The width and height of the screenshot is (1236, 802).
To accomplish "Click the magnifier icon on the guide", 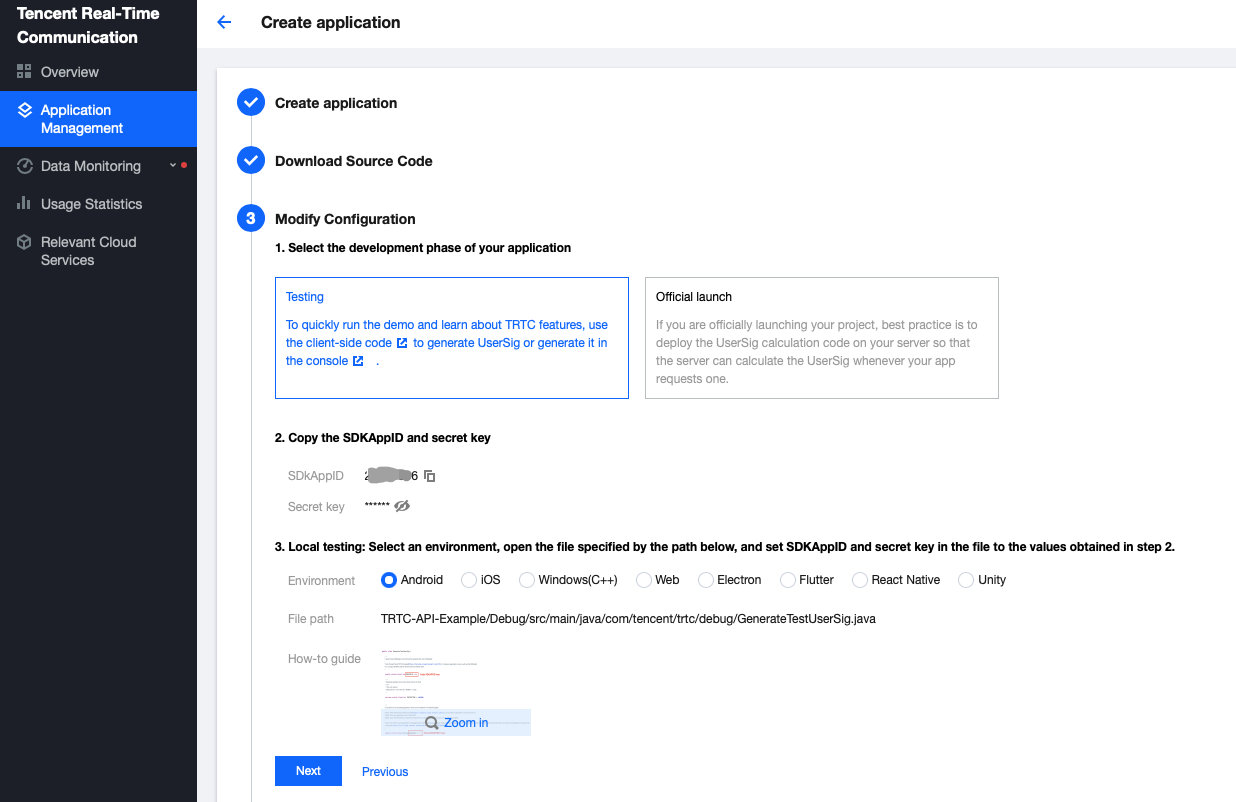I will tap(432, 722).
